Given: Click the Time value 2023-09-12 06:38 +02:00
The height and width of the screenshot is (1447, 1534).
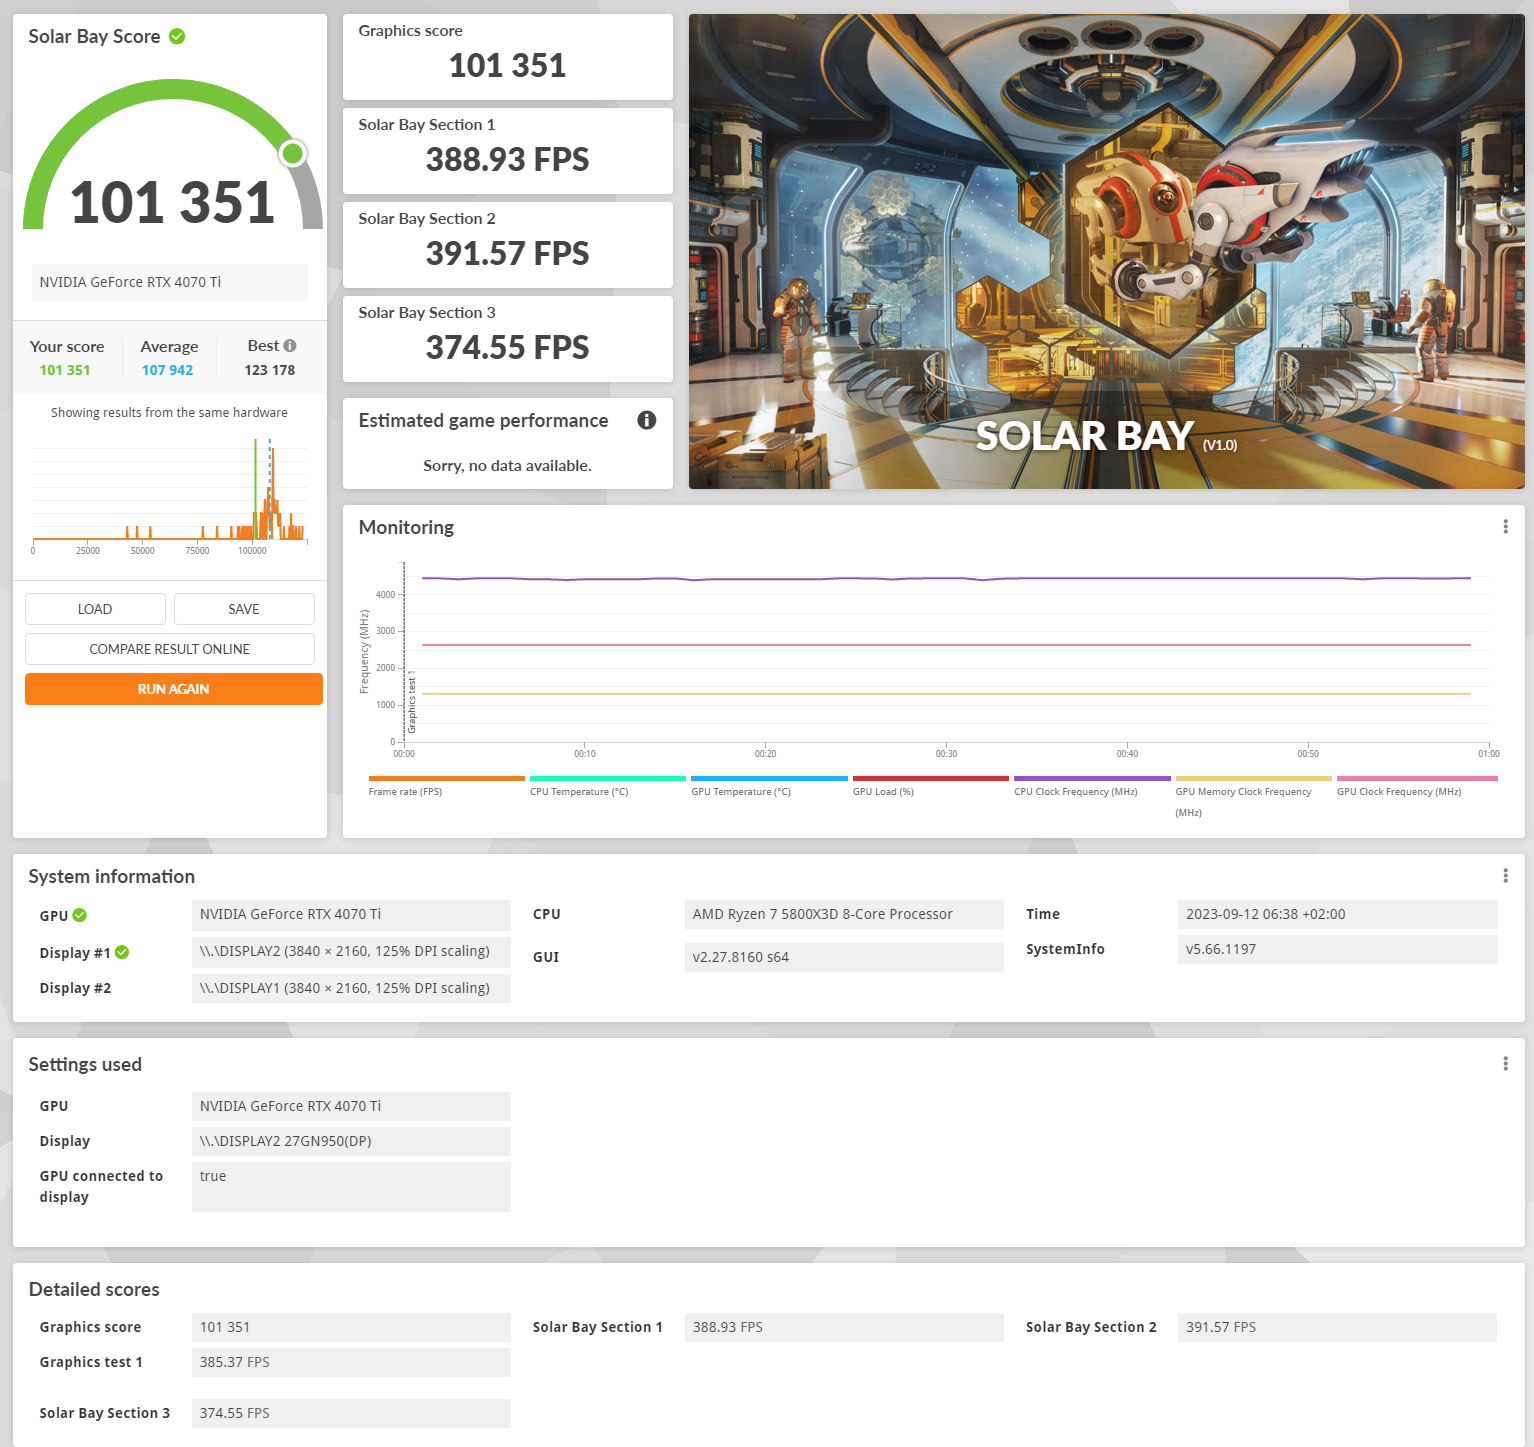Looking at the screenshot, I should point(1338,914).
